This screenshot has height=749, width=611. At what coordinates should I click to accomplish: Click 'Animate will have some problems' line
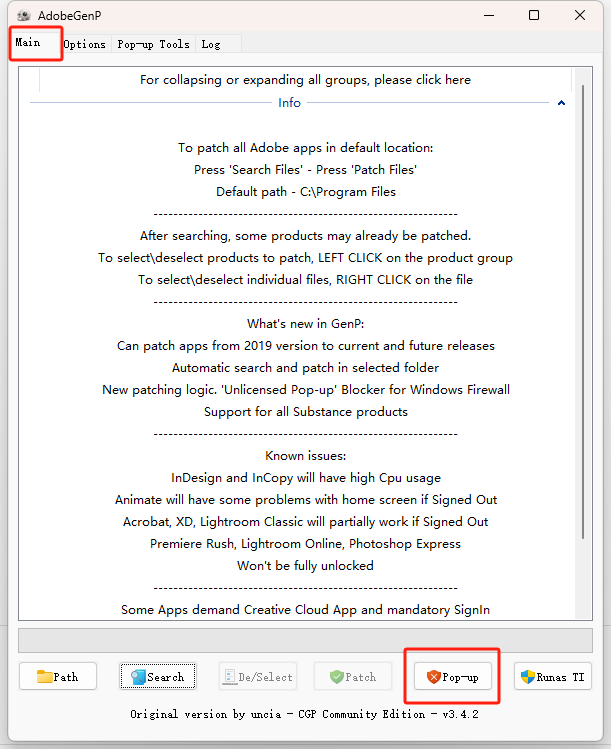(306, 500)
